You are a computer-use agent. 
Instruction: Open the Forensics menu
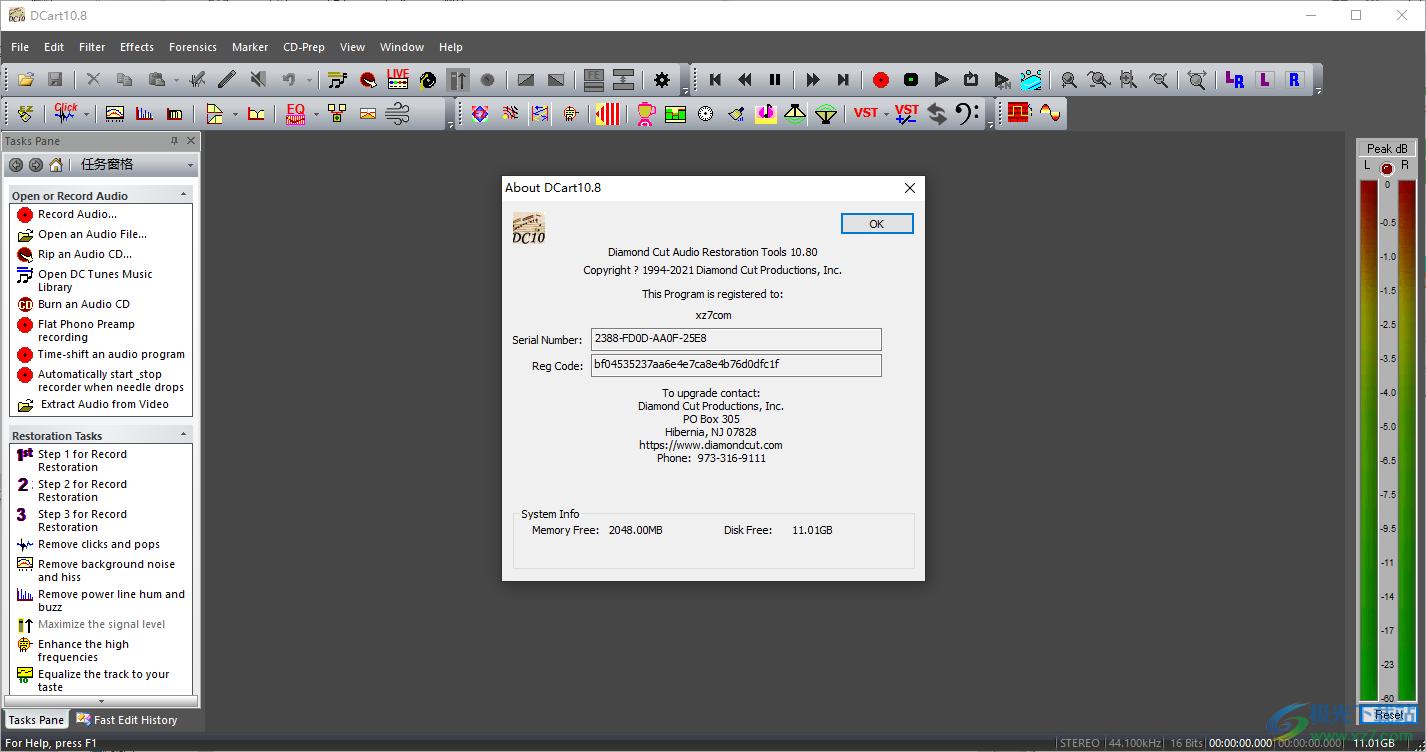[x=193, y=47]
